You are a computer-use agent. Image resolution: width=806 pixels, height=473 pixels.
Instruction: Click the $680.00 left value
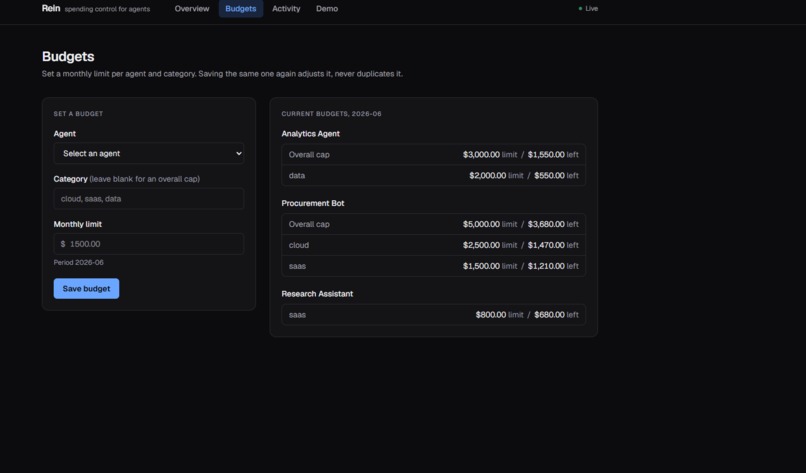[549, 315]
